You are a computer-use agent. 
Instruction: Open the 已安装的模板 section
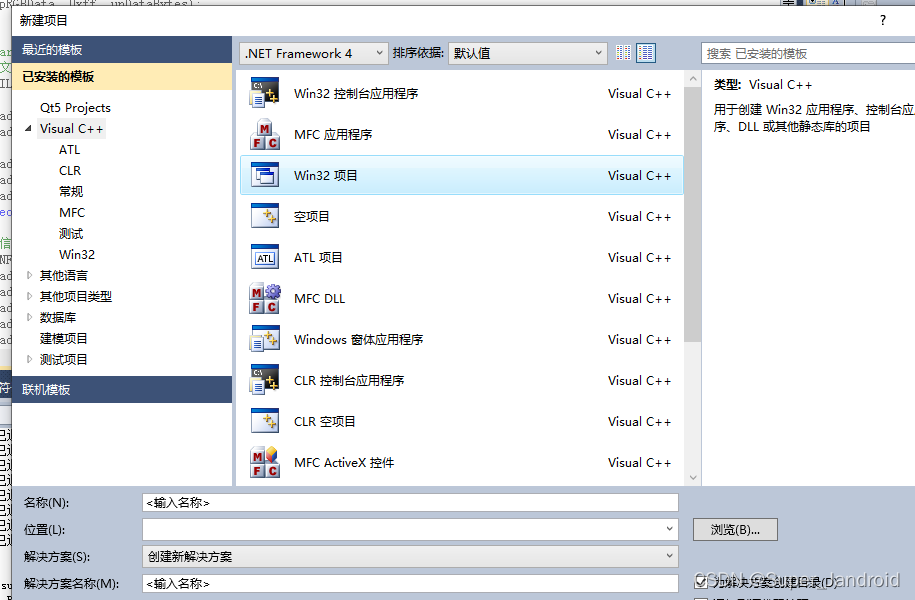pos(122,76)
